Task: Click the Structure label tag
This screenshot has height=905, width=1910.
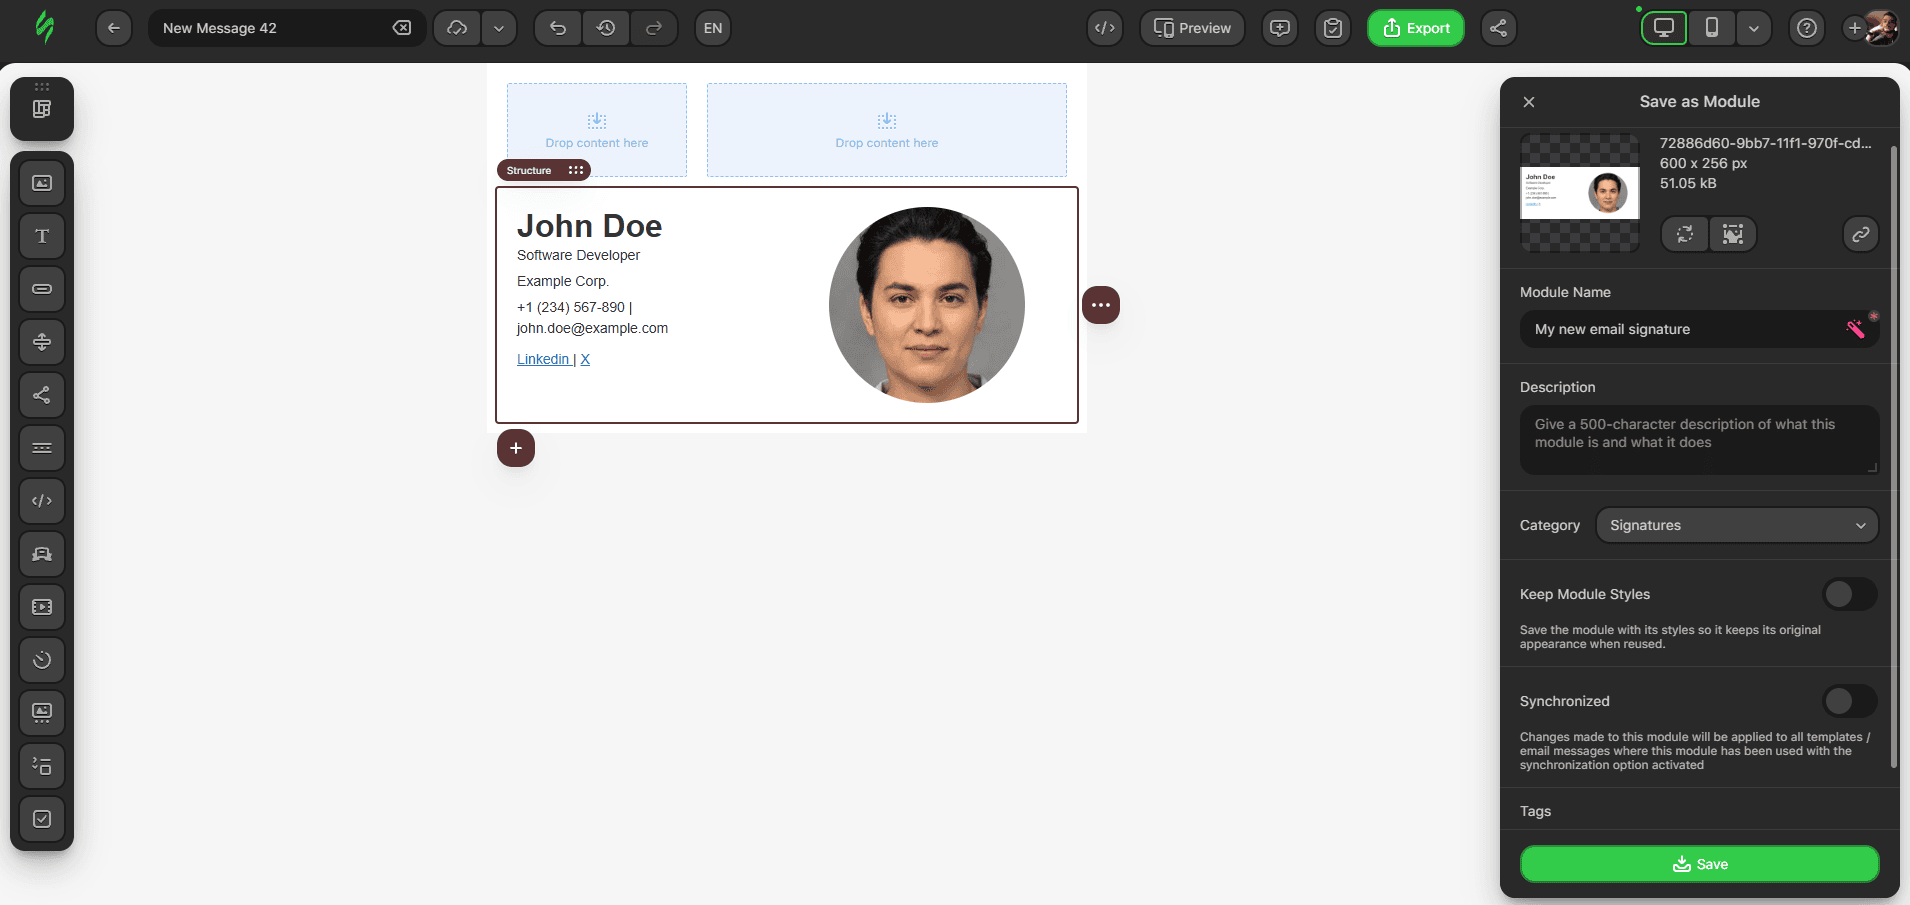Action: [x=529, y=170]
